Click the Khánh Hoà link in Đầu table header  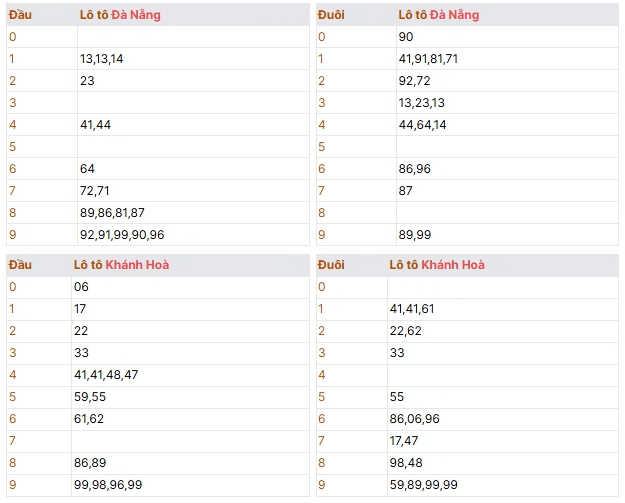(137, 265)
